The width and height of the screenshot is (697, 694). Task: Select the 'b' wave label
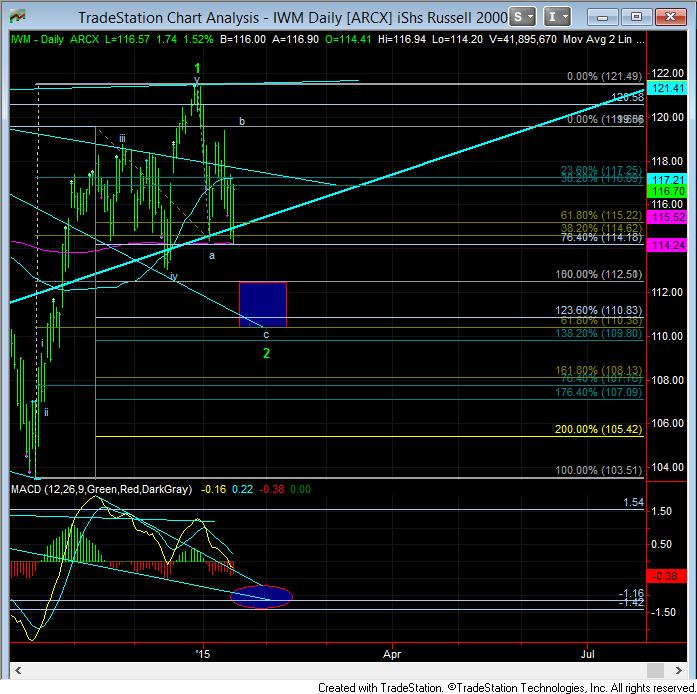click(x=242, y=121)
